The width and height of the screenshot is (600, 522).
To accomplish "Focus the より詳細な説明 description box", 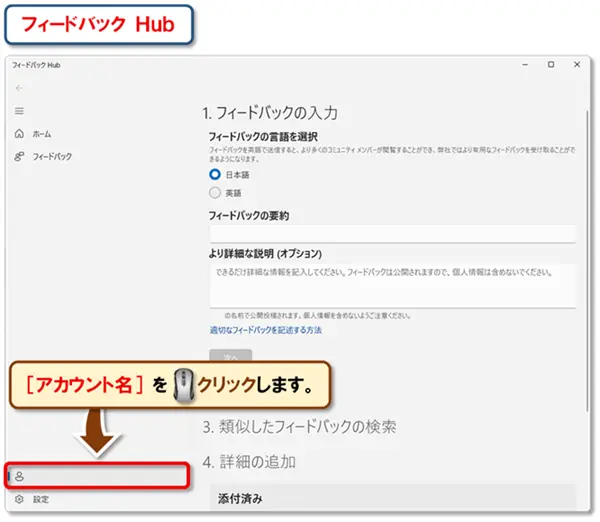I will (x=392, y=285).
